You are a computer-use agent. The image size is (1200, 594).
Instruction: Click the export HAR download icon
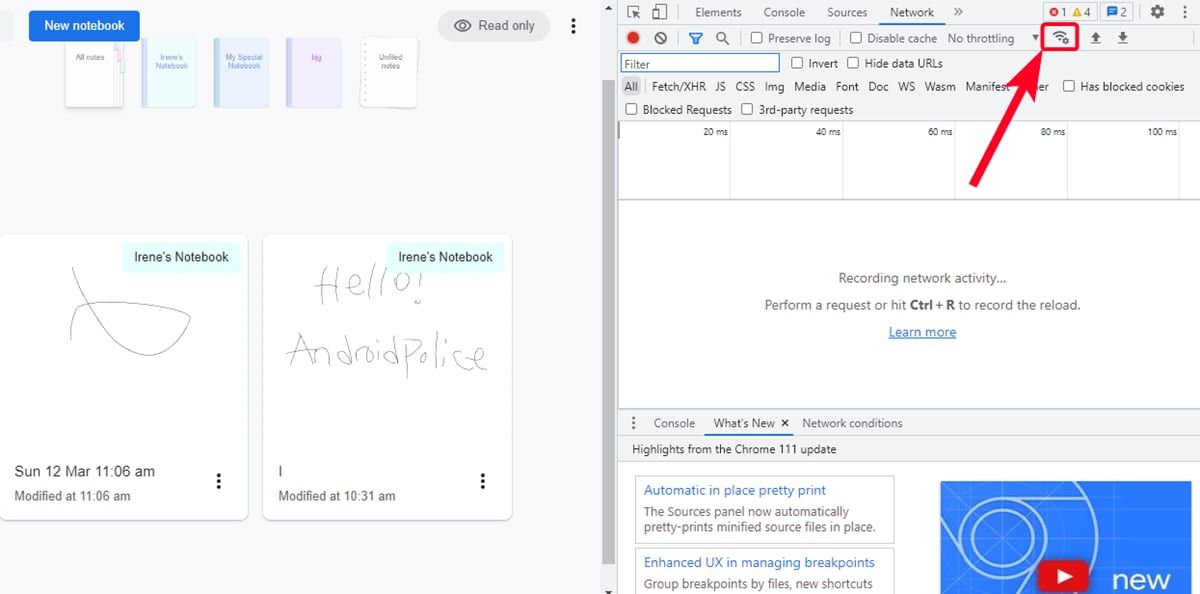[x=1122, y=38]
